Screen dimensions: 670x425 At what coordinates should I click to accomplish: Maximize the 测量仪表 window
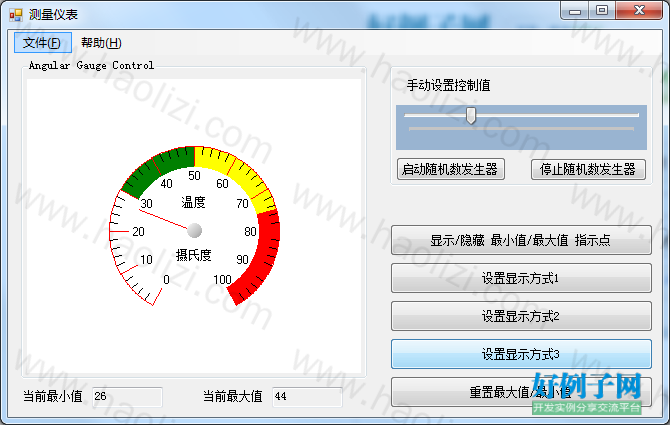click(x=602, y=11)
